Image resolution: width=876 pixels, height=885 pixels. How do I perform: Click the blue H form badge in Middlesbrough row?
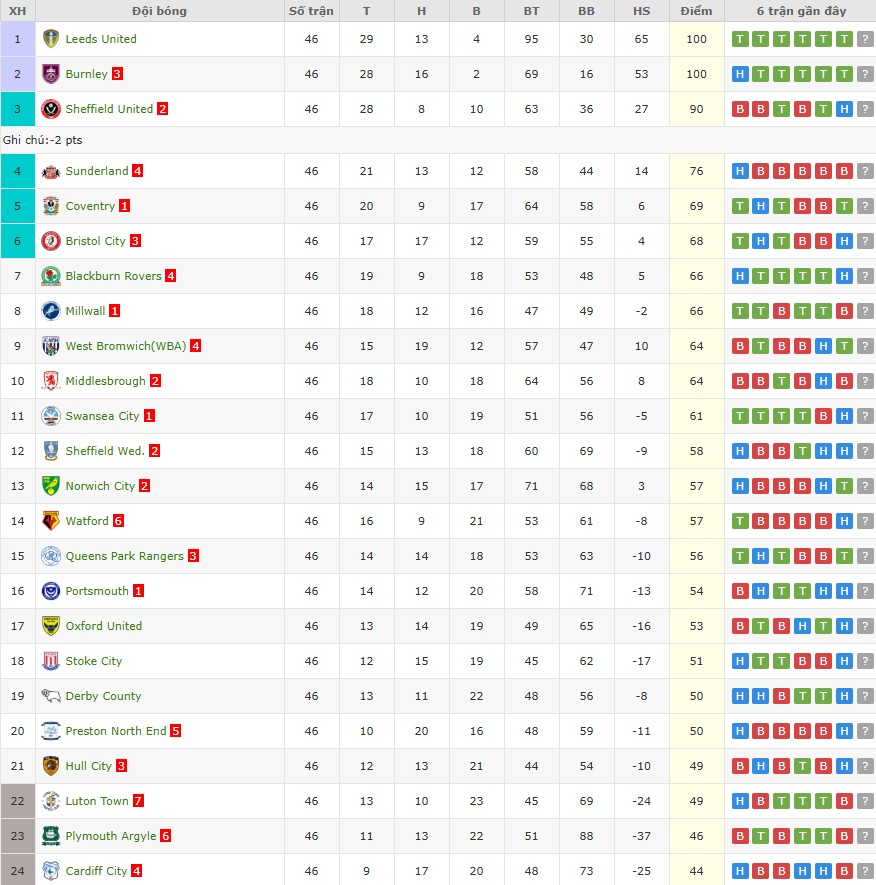pyautogui.click(x=824, y=381)
